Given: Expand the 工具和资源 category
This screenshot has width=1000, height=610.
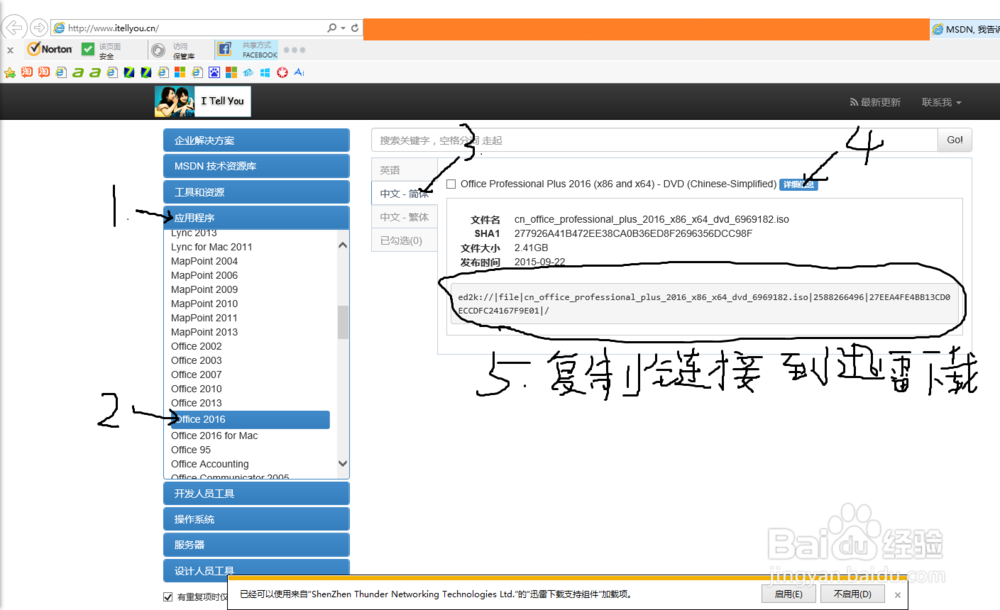Looking at the screenshot, I should tap(256, 192).
